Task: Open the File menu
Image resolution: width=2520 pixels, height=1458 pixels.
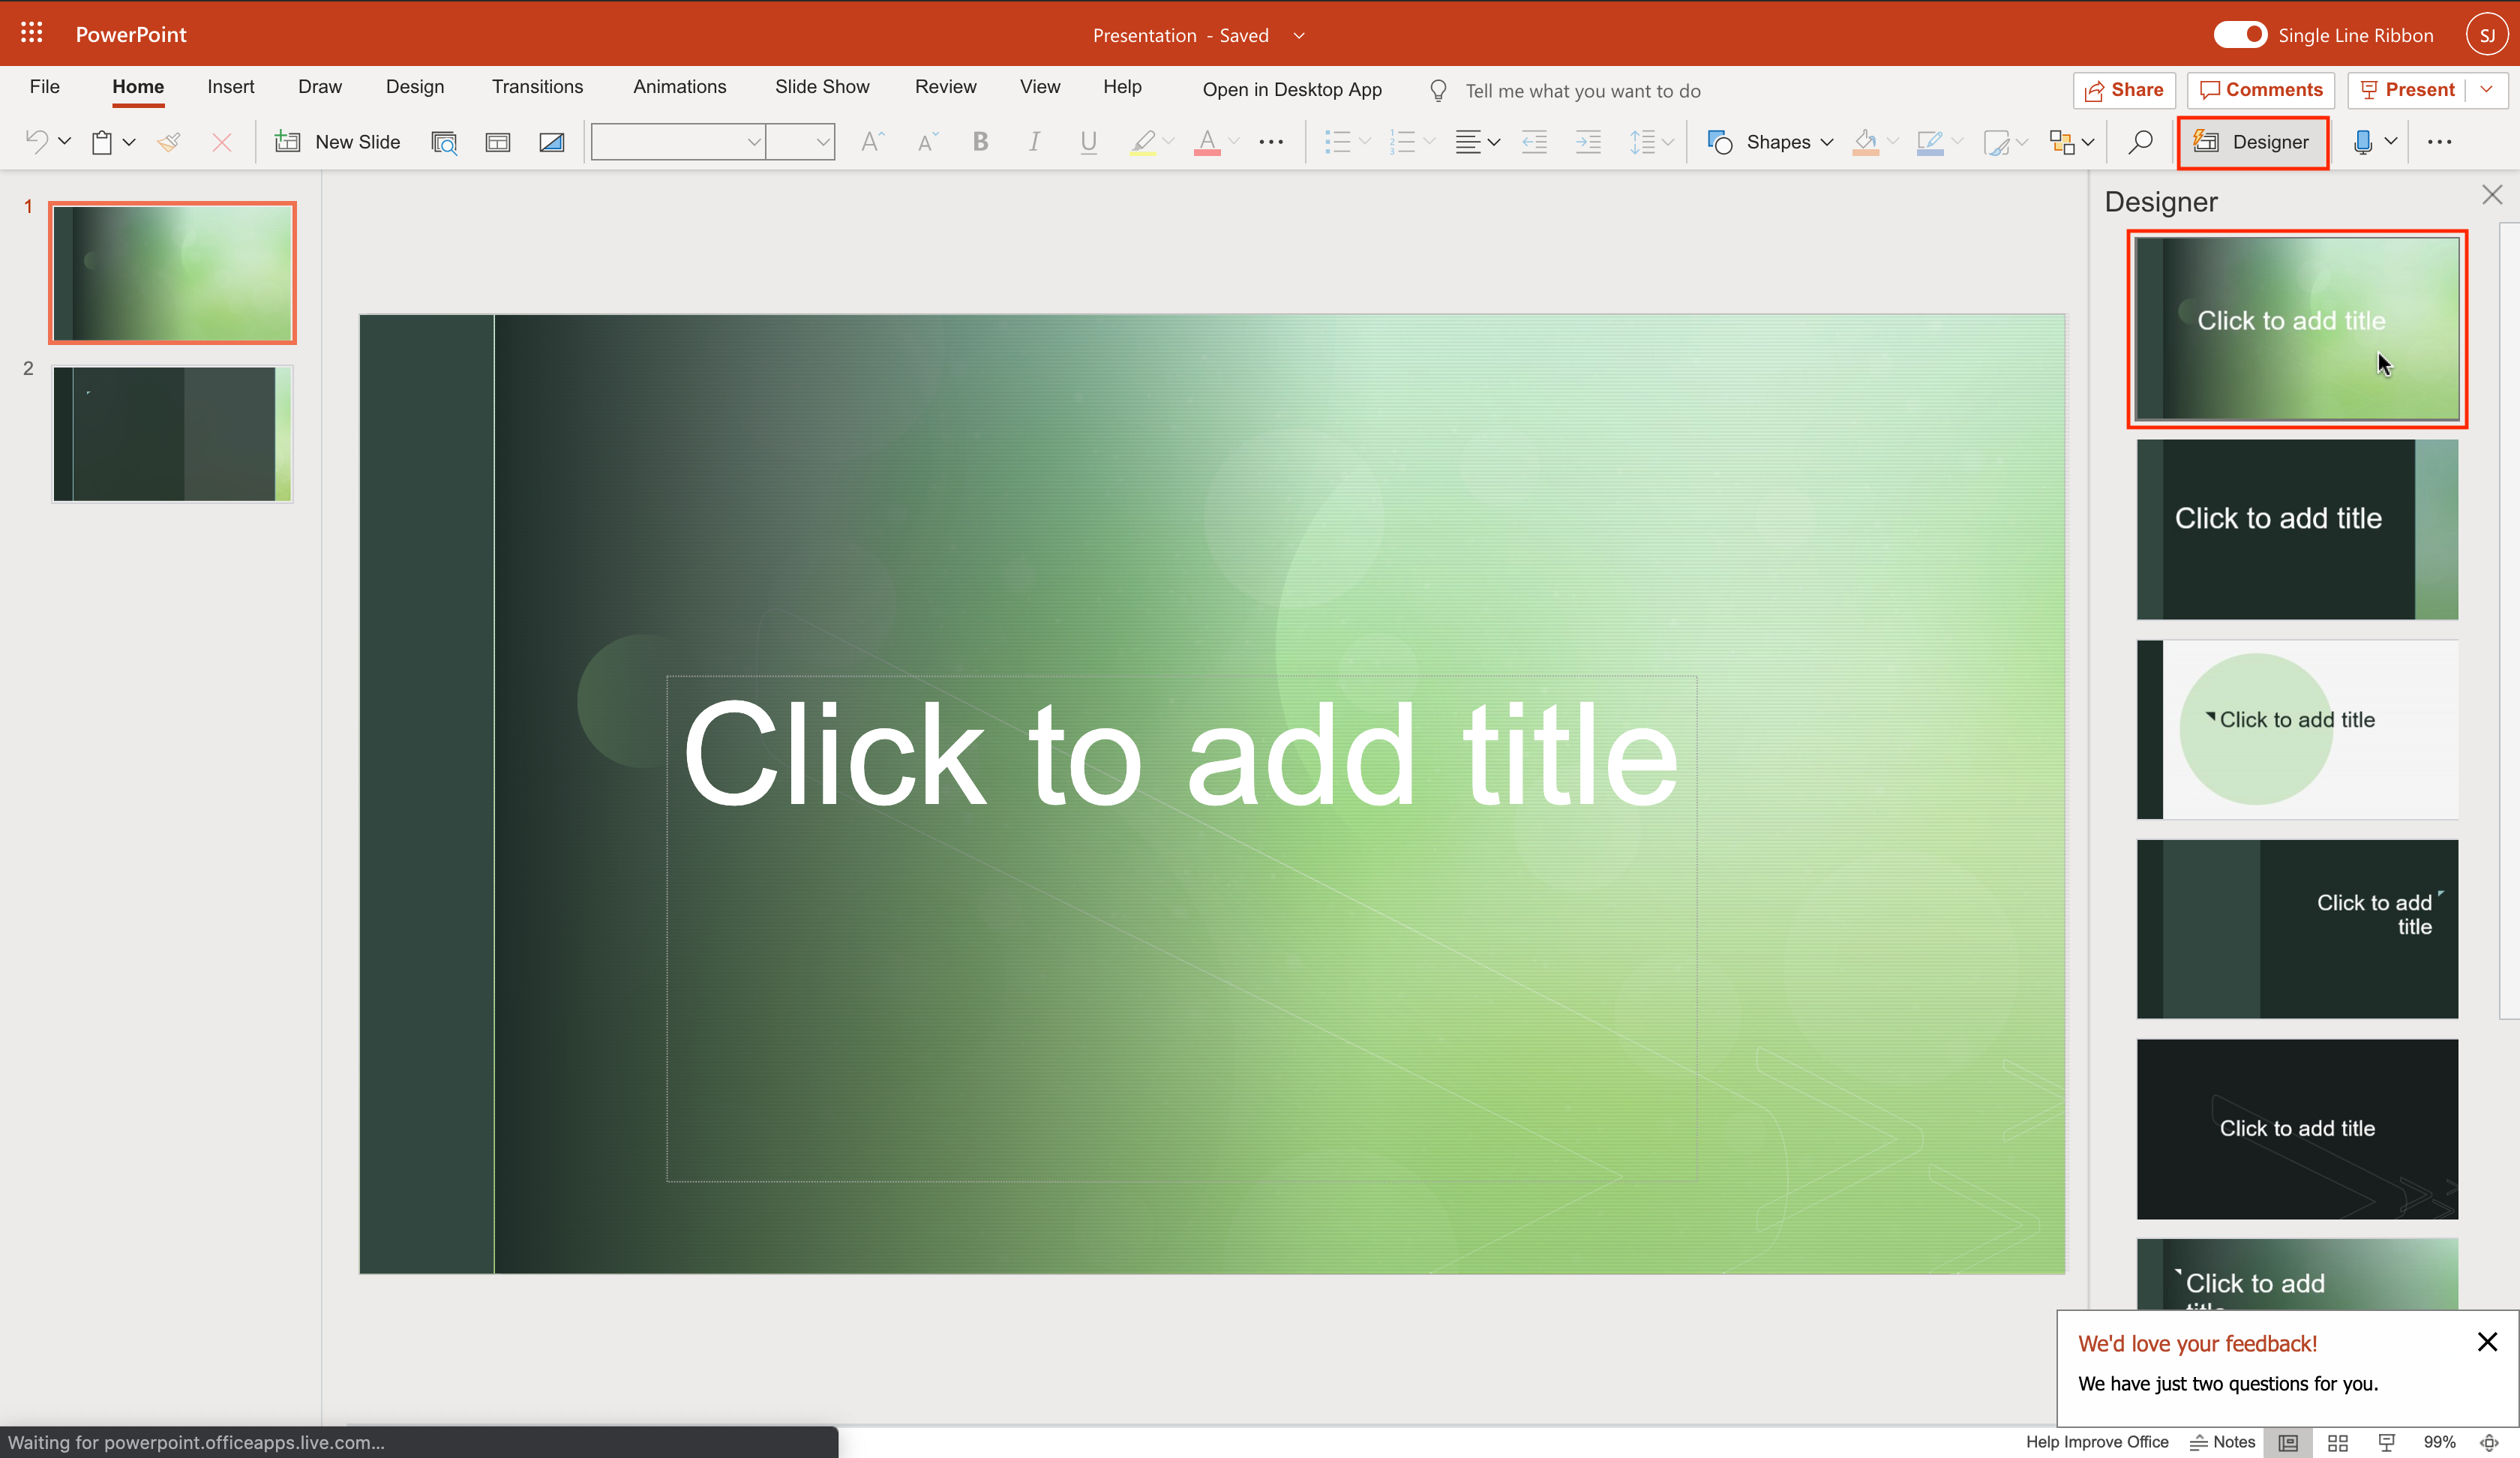Action: point(44,87)
